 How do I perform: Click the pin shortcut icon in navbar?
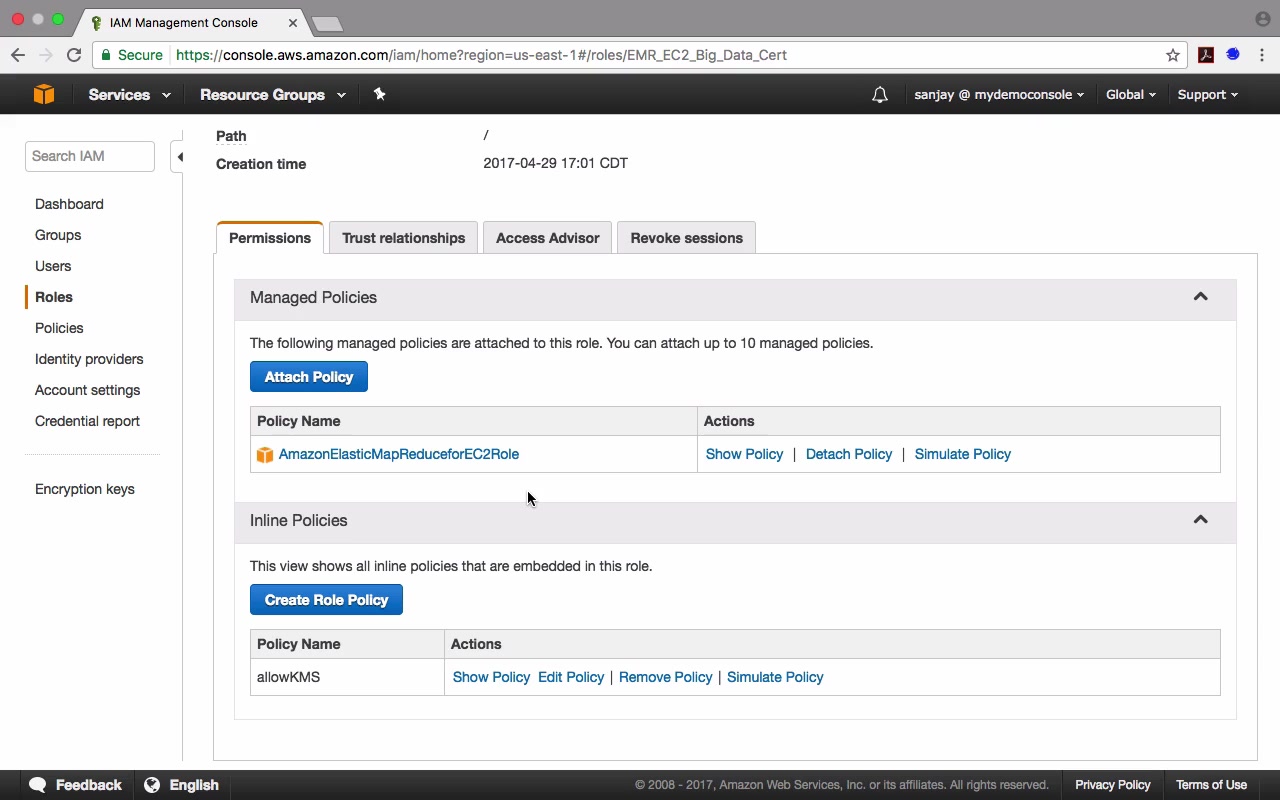pyautogui.click(x=379, y=94)
